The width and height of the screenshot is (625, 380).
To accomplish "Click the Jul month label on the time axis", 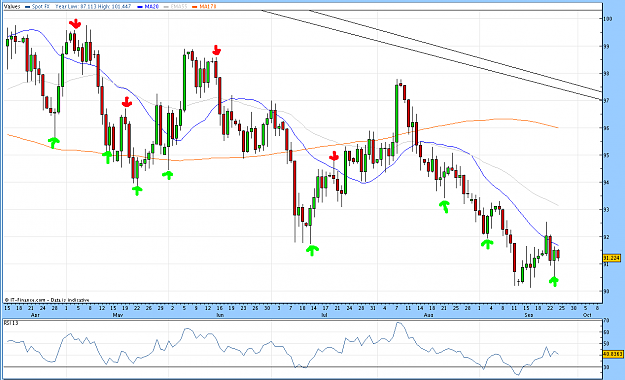I will pyautogui.click(x=324, y=315).
